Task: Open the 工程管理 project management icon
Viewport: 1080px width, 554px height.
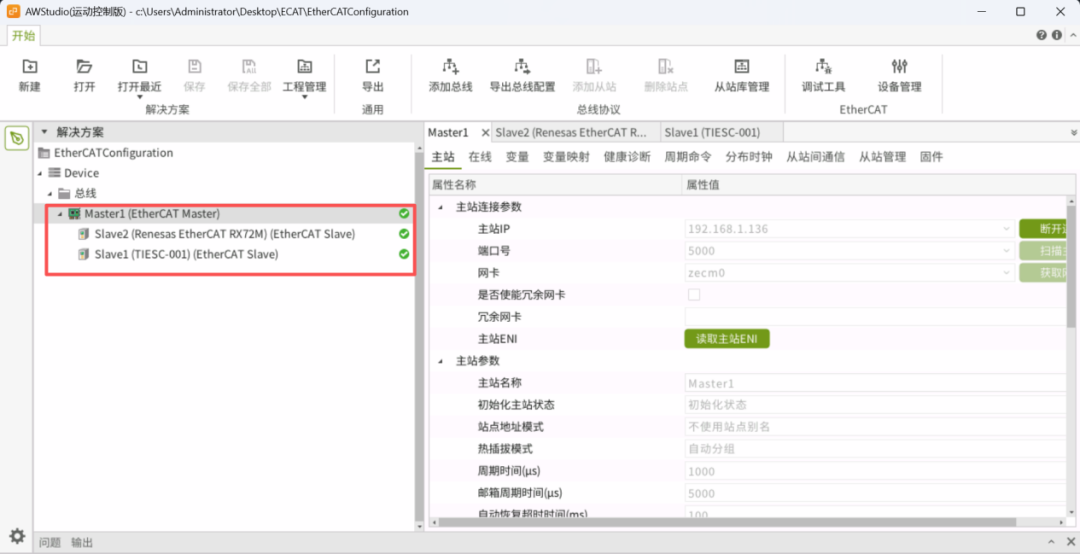Action: pyautogui.click(x=304, y=66)
